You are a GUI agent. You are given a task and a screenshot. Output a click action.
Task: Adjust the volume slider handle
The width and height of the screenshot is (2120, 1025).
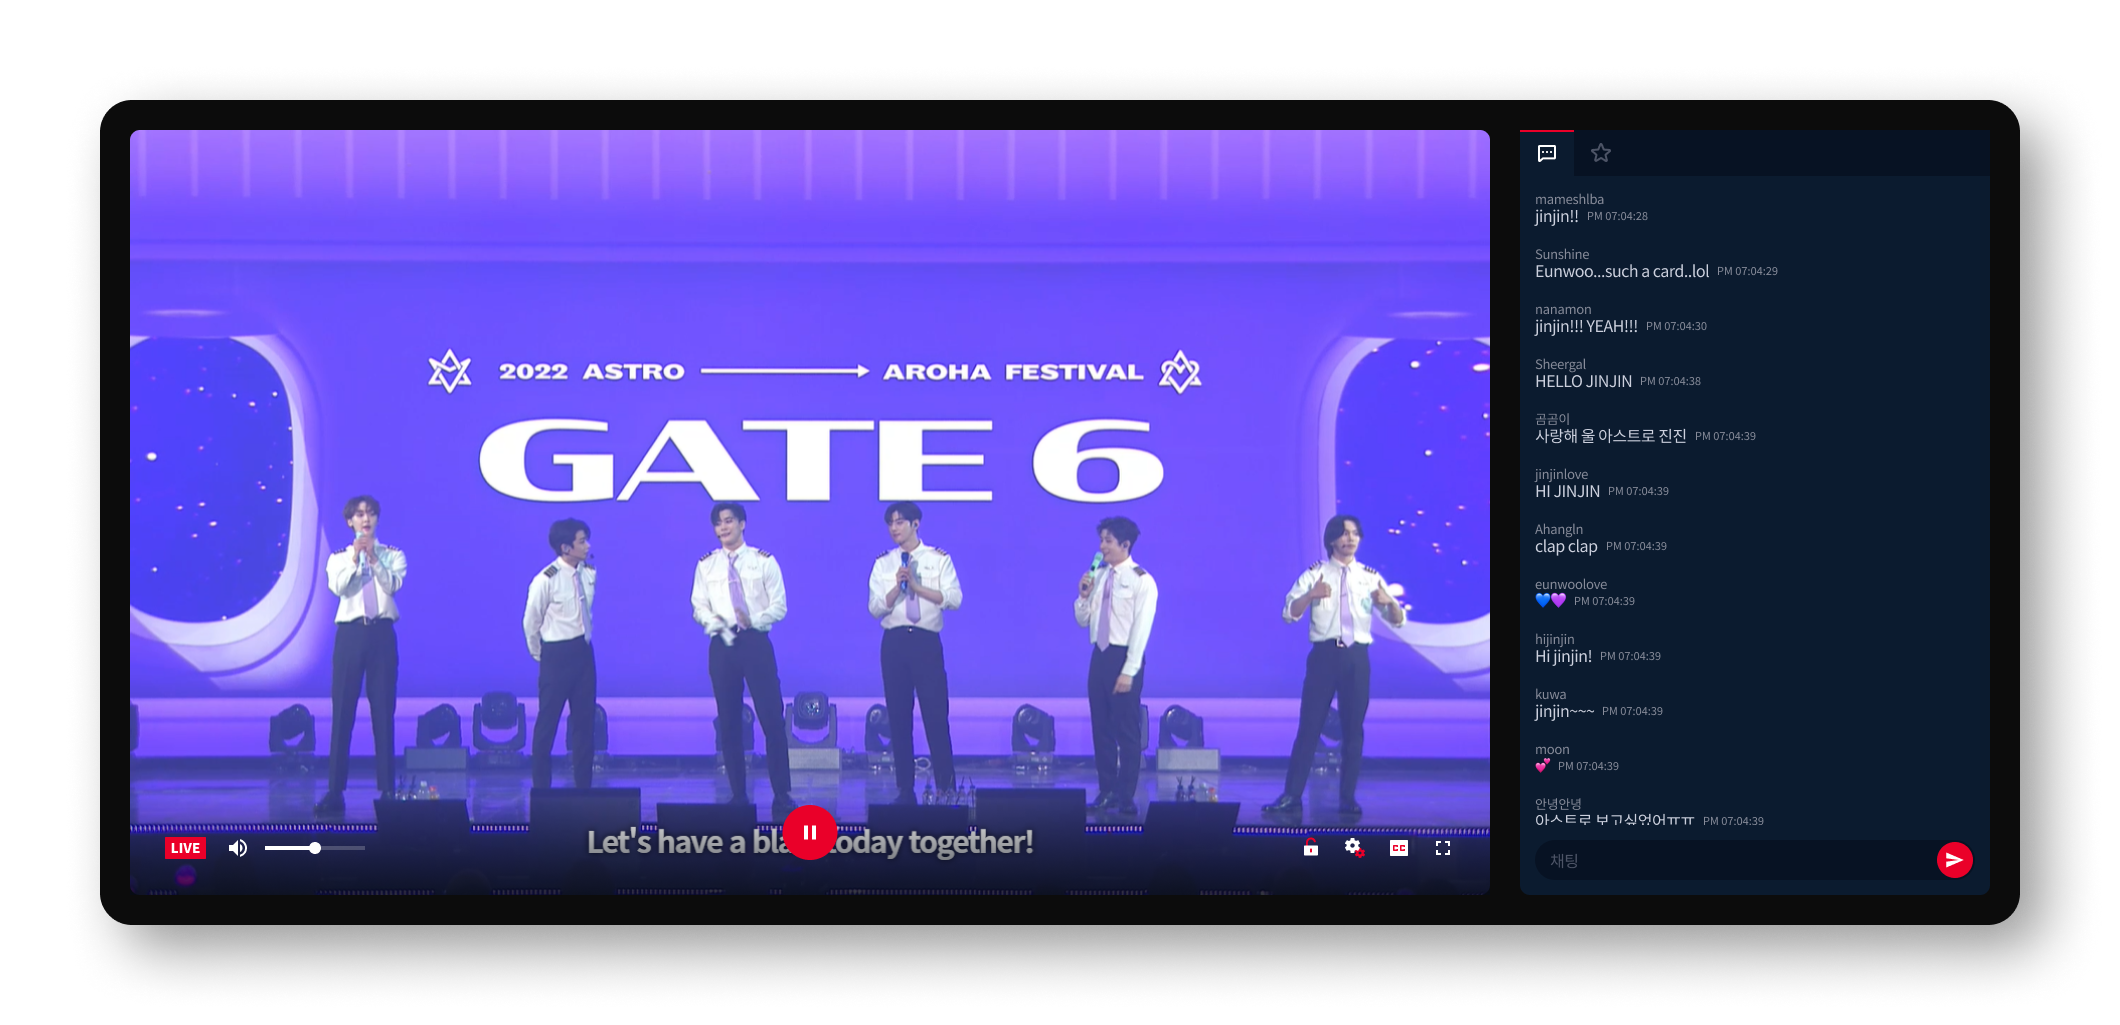pos(315,848)
